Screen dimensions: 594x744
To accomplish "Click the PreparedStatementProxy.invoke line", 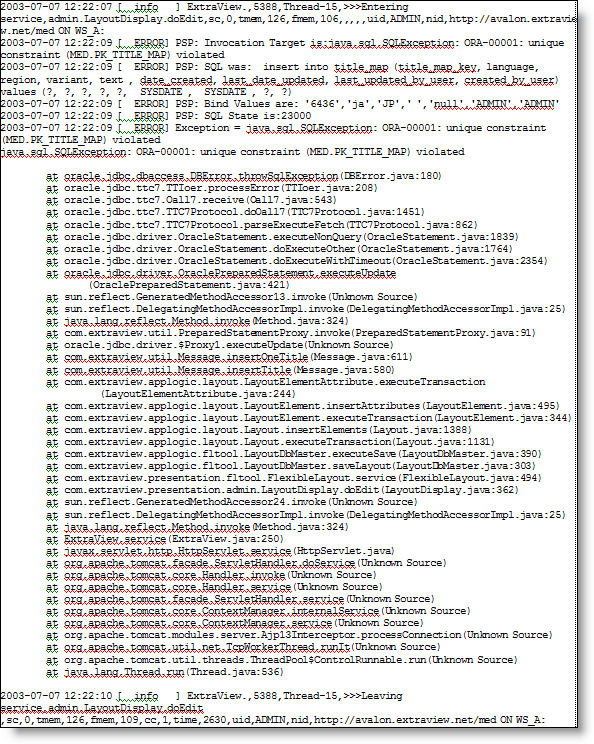I will click(x=291, y=333).
